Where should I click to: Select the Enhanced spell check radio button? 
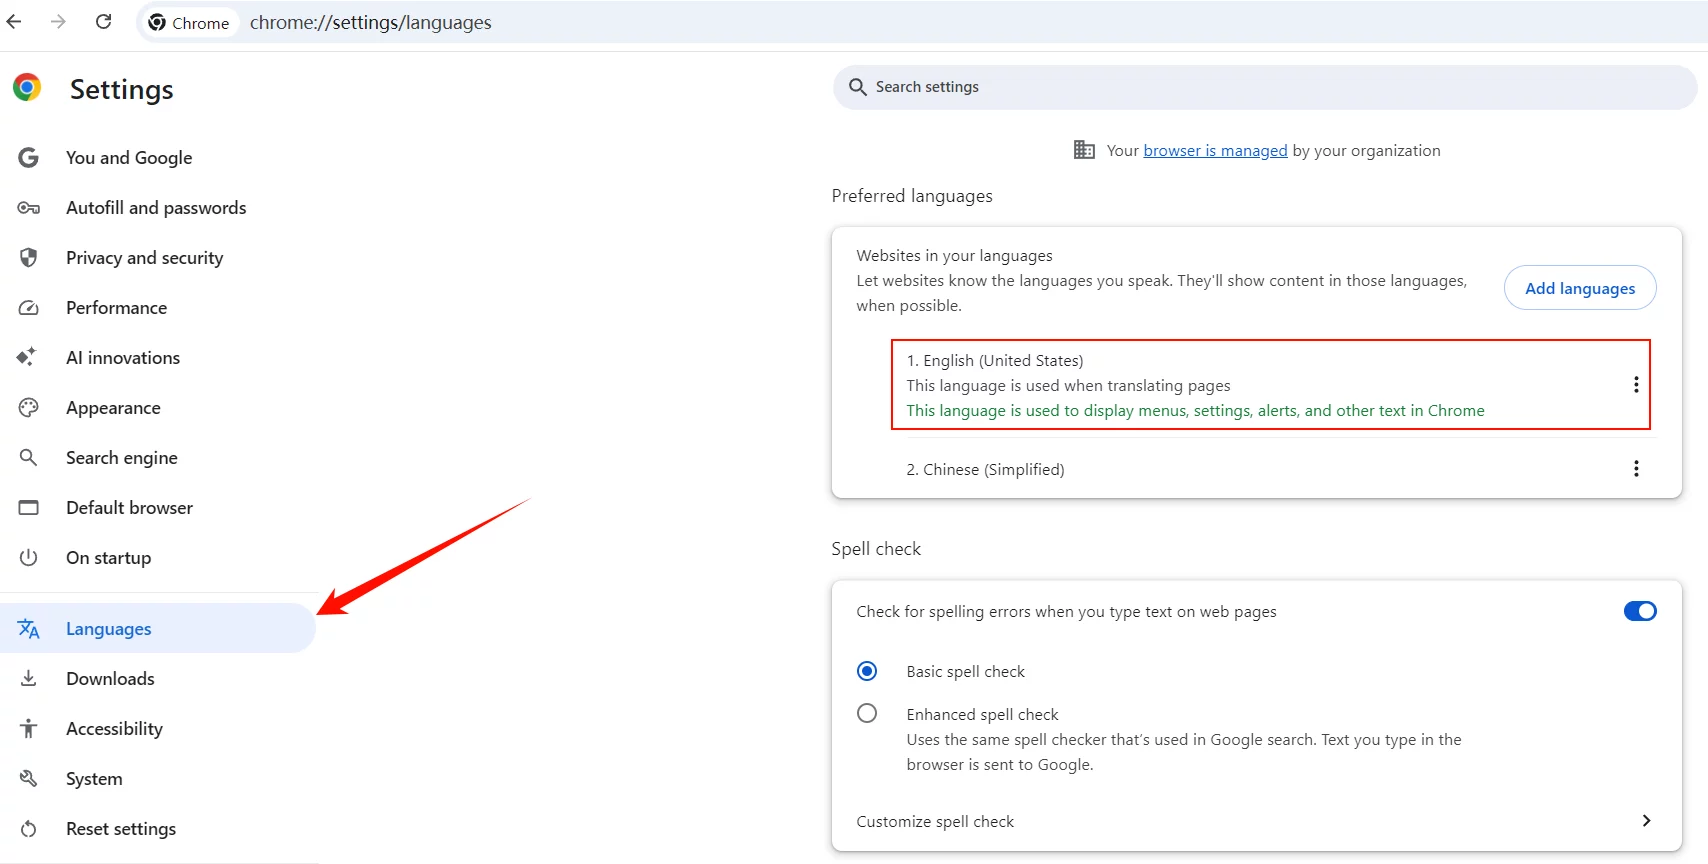867,713
